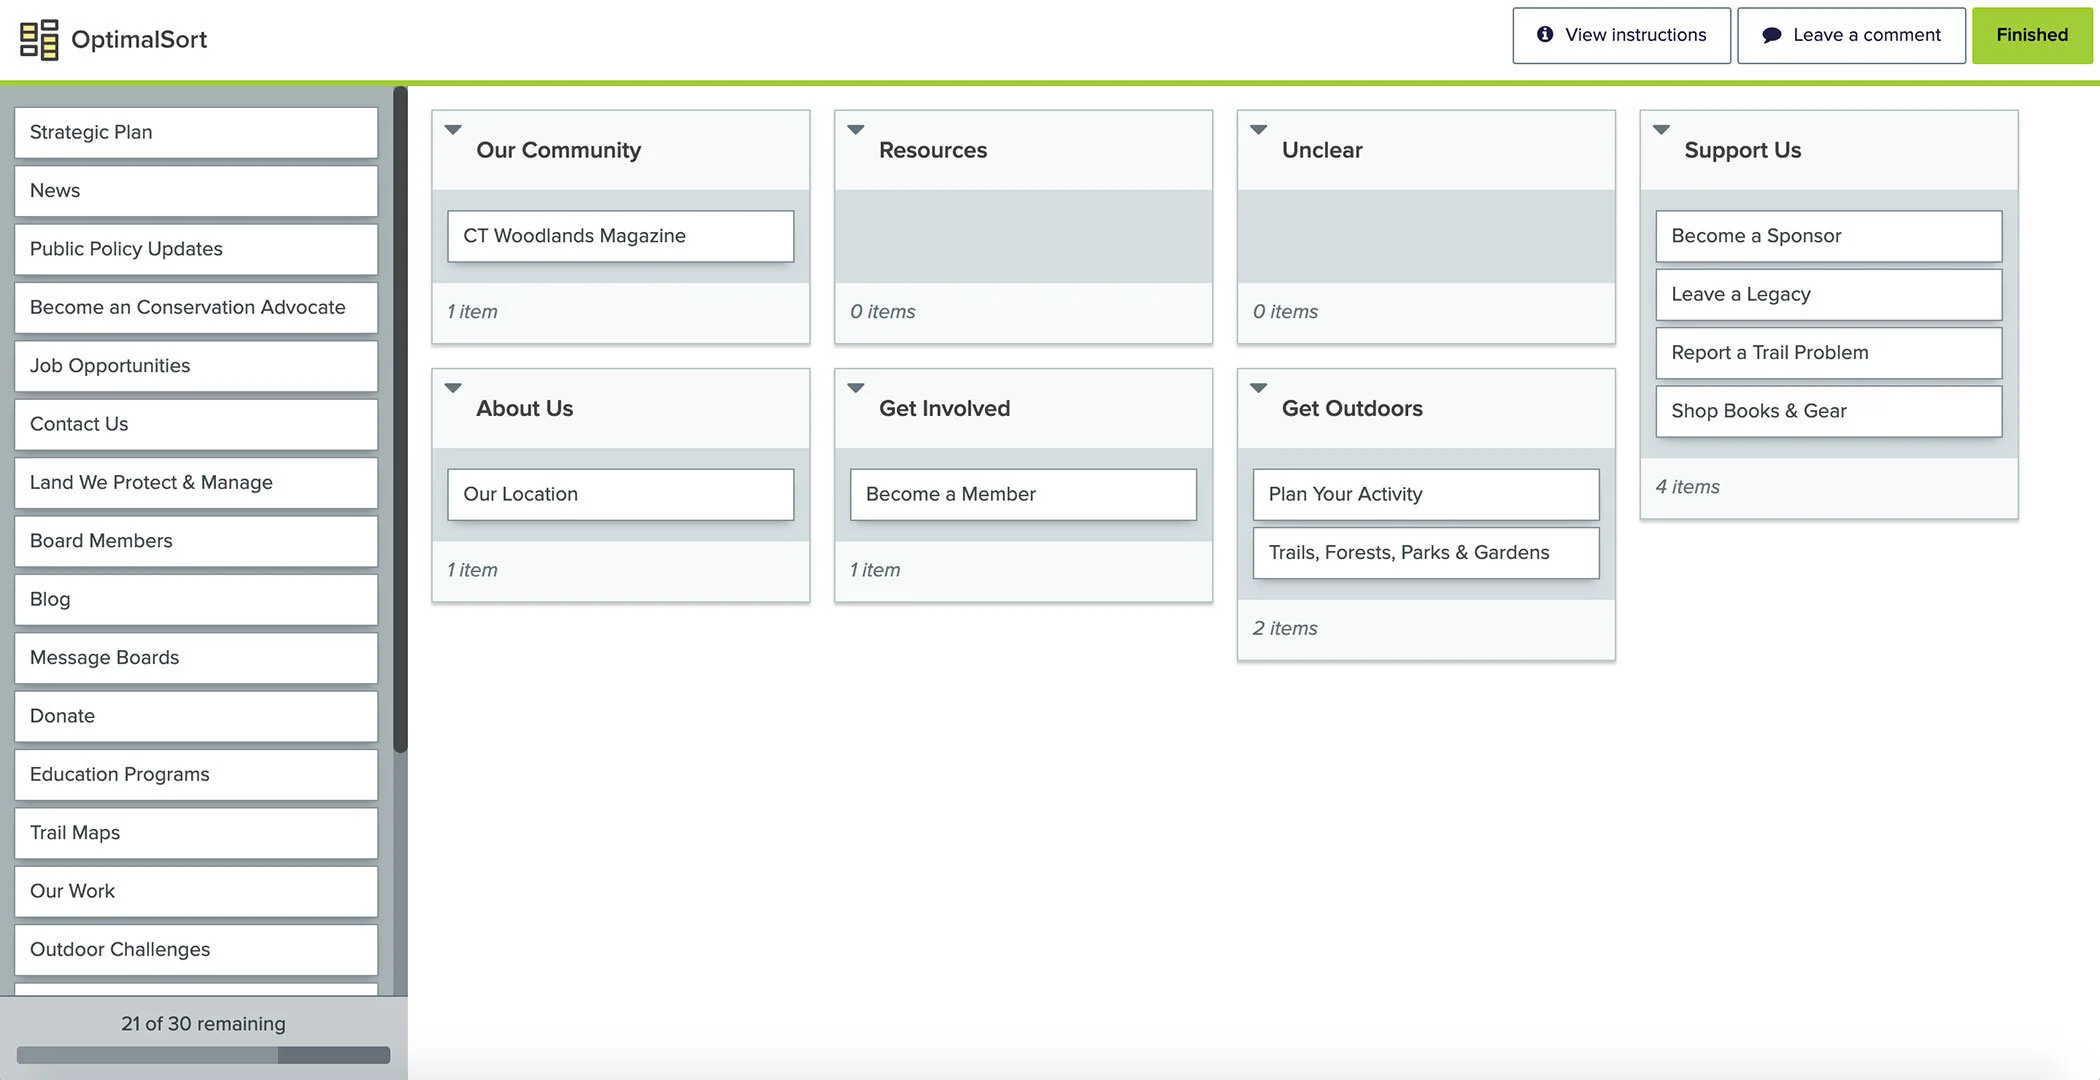Collapse the Resources category arrow
2100x1080 pixels.
coord(856,130)
